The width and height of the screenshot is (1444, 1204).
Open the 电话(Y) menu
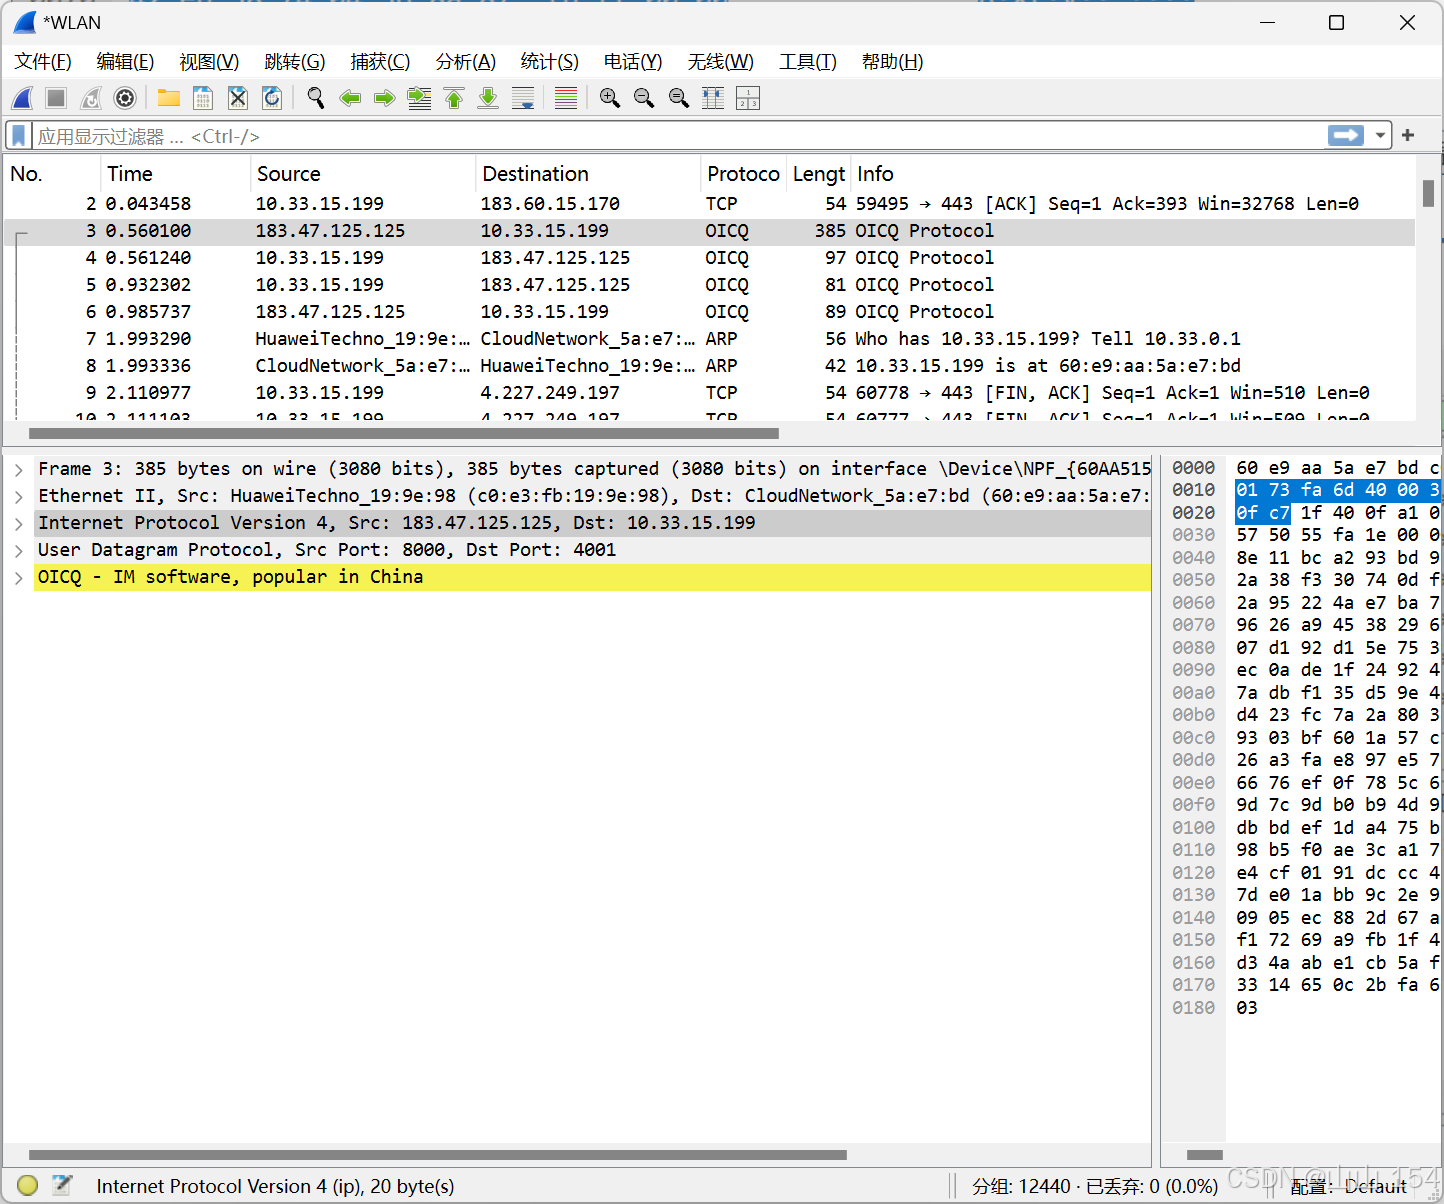coord(633,62)
